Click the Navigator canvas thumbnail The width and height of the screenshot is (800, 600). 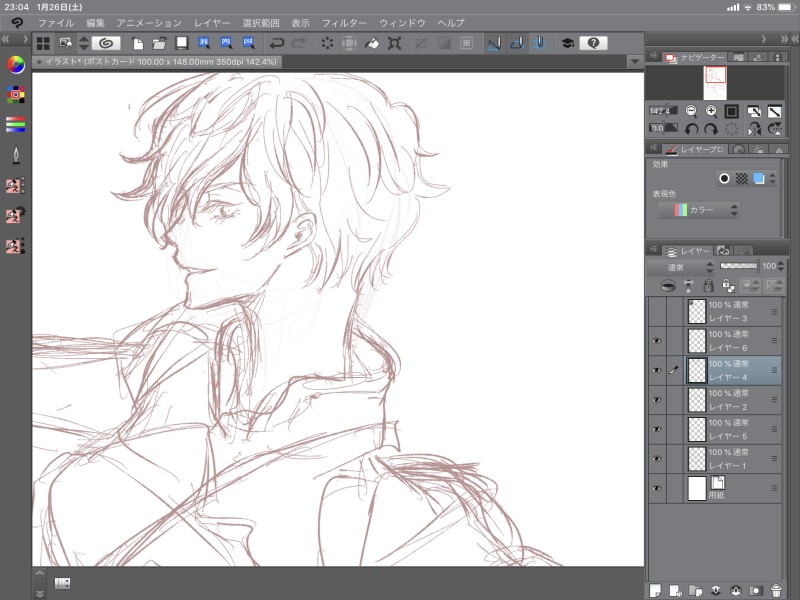pyautogui.click(x=715, y=83)
